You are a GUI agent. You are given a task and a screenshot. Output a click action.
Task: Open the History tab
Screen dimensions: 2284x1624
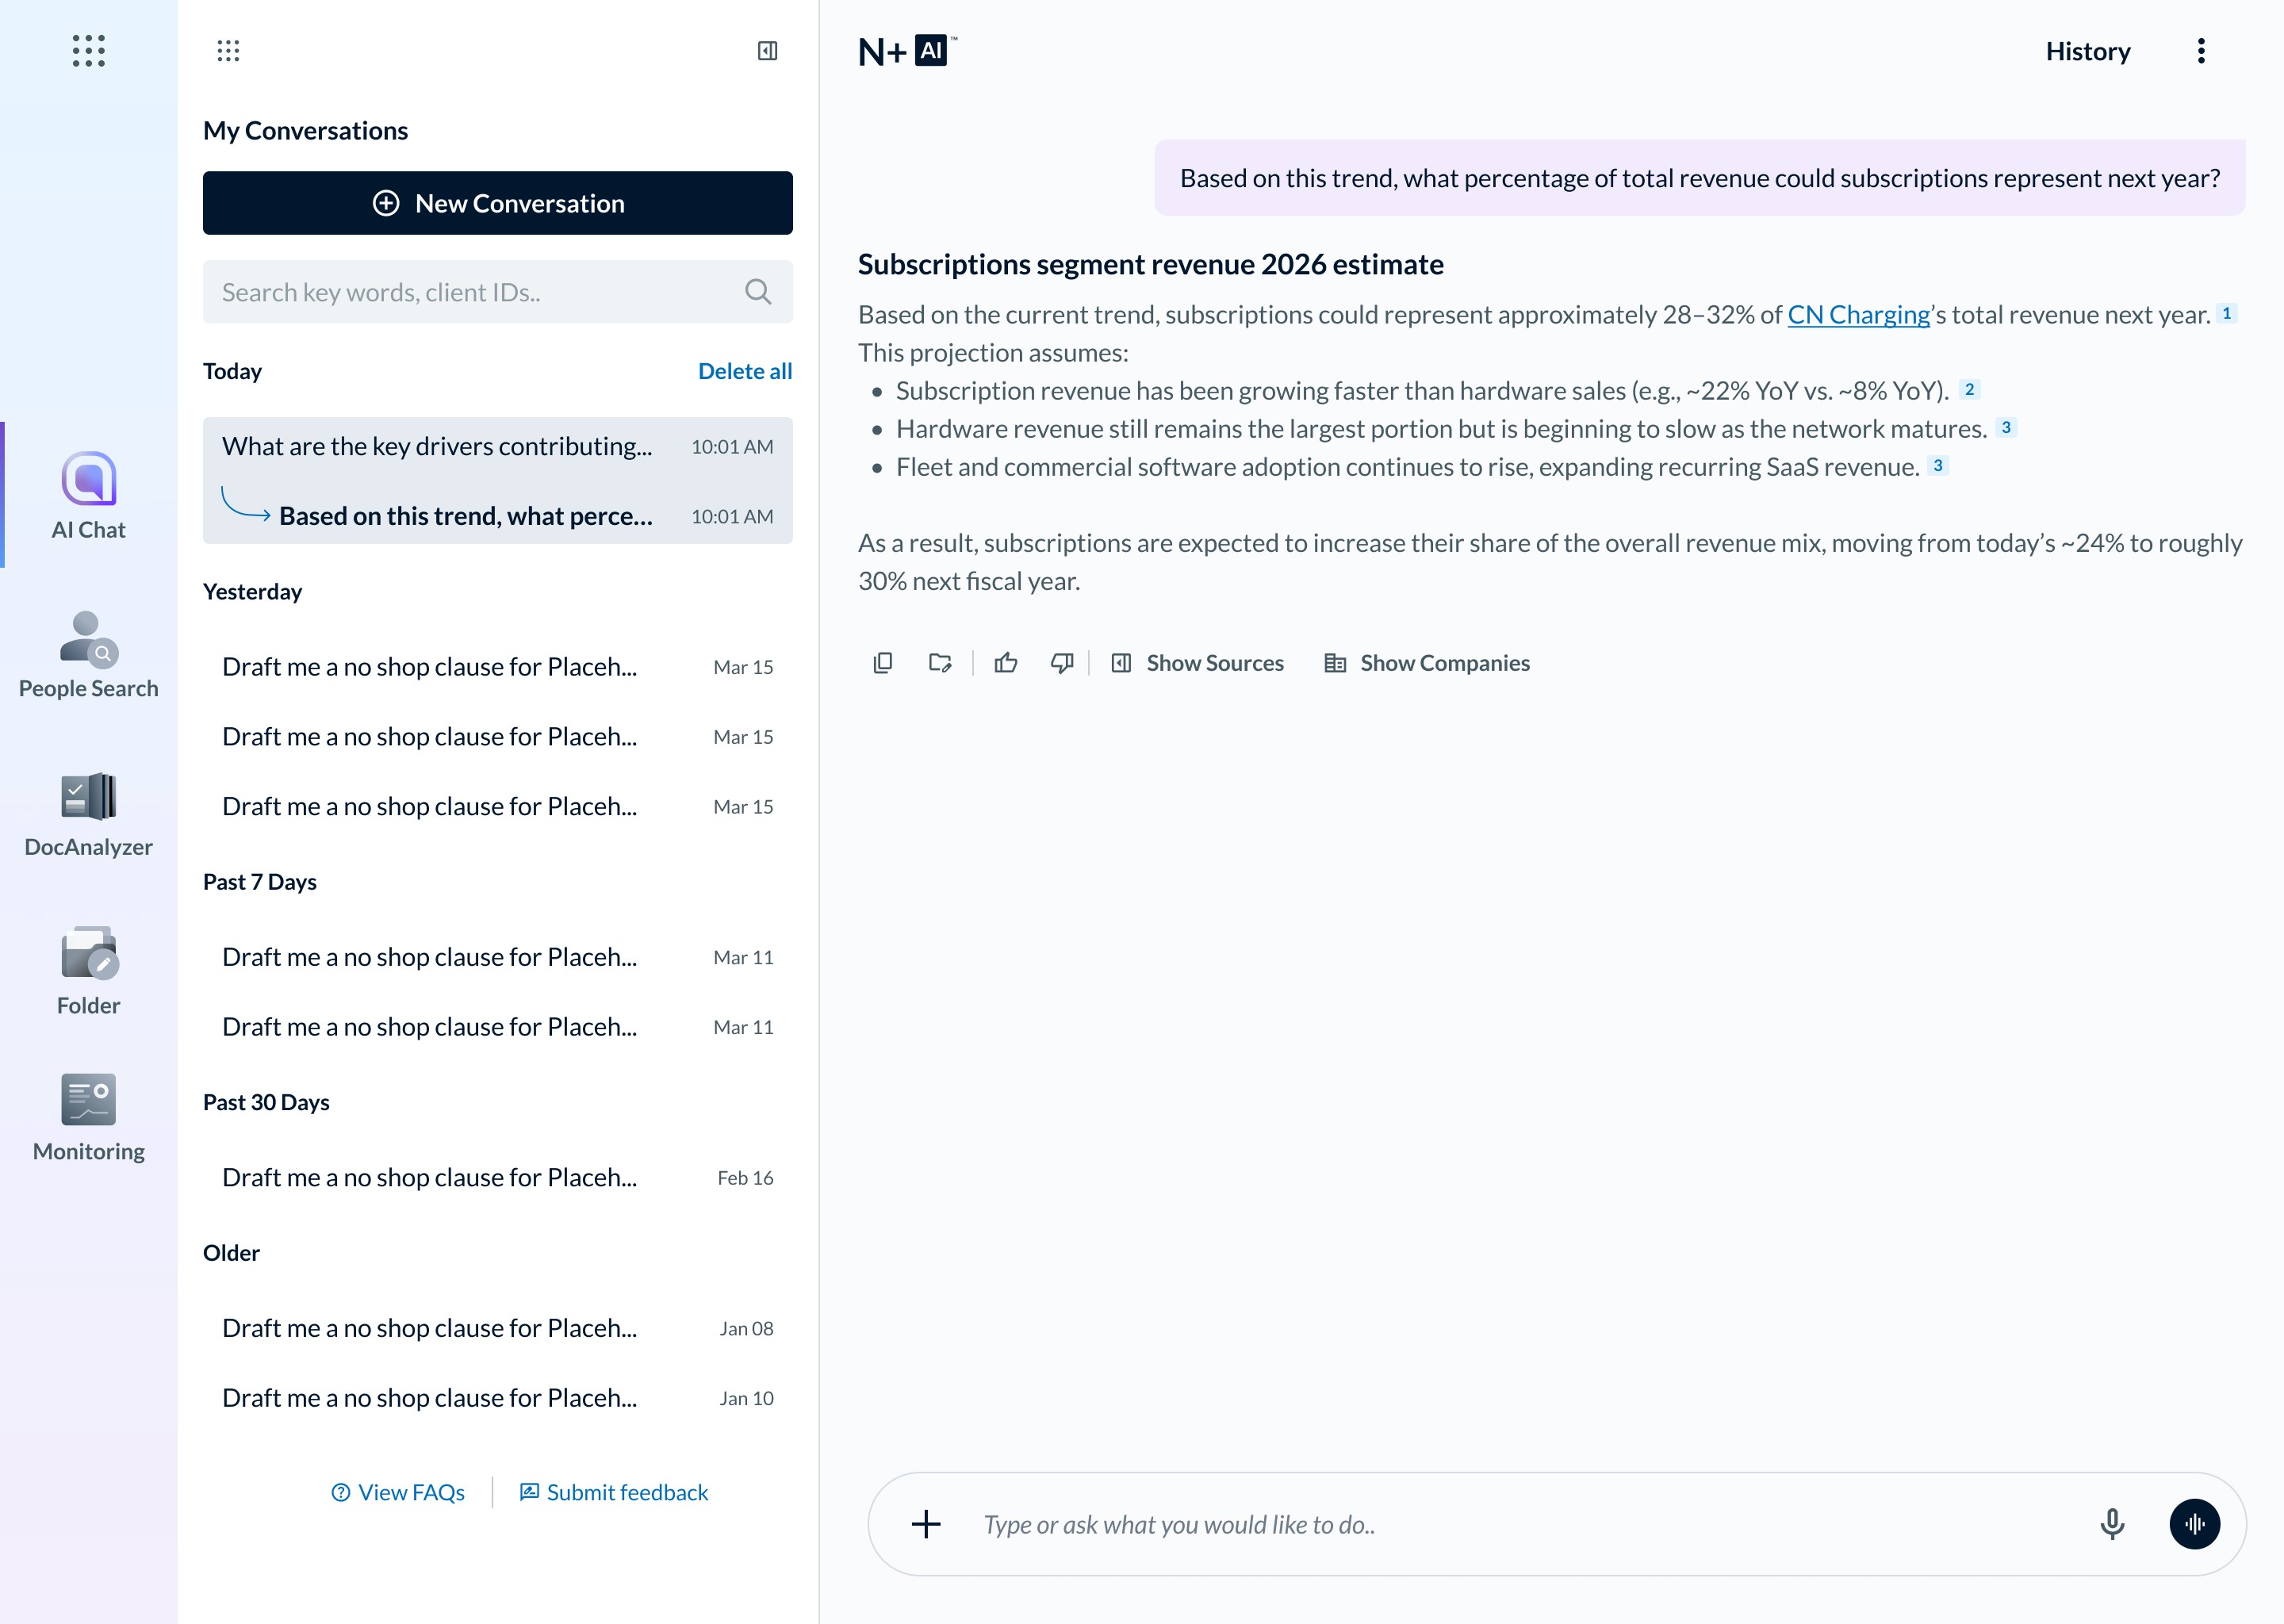tap(2087, 51)
